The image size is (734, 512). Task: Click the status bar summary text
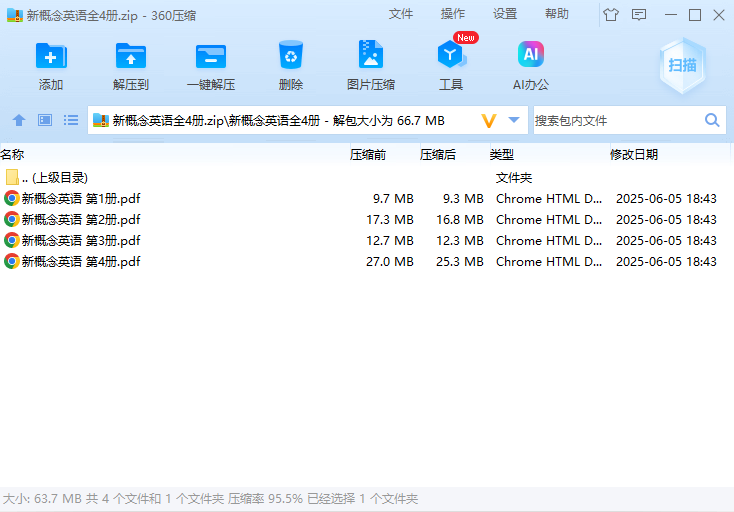(210, 498)
